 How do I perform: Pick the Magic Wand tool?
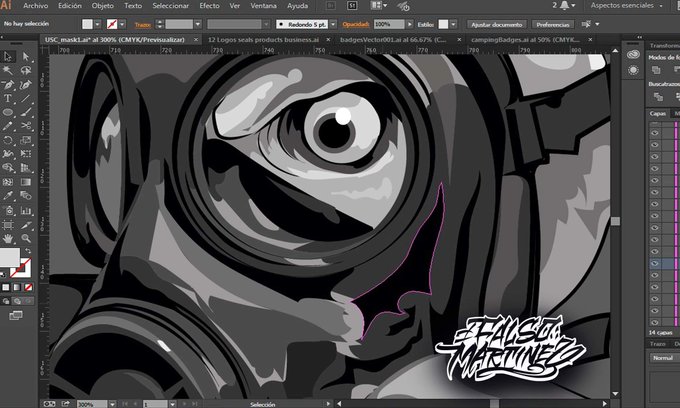coord(8,70)
